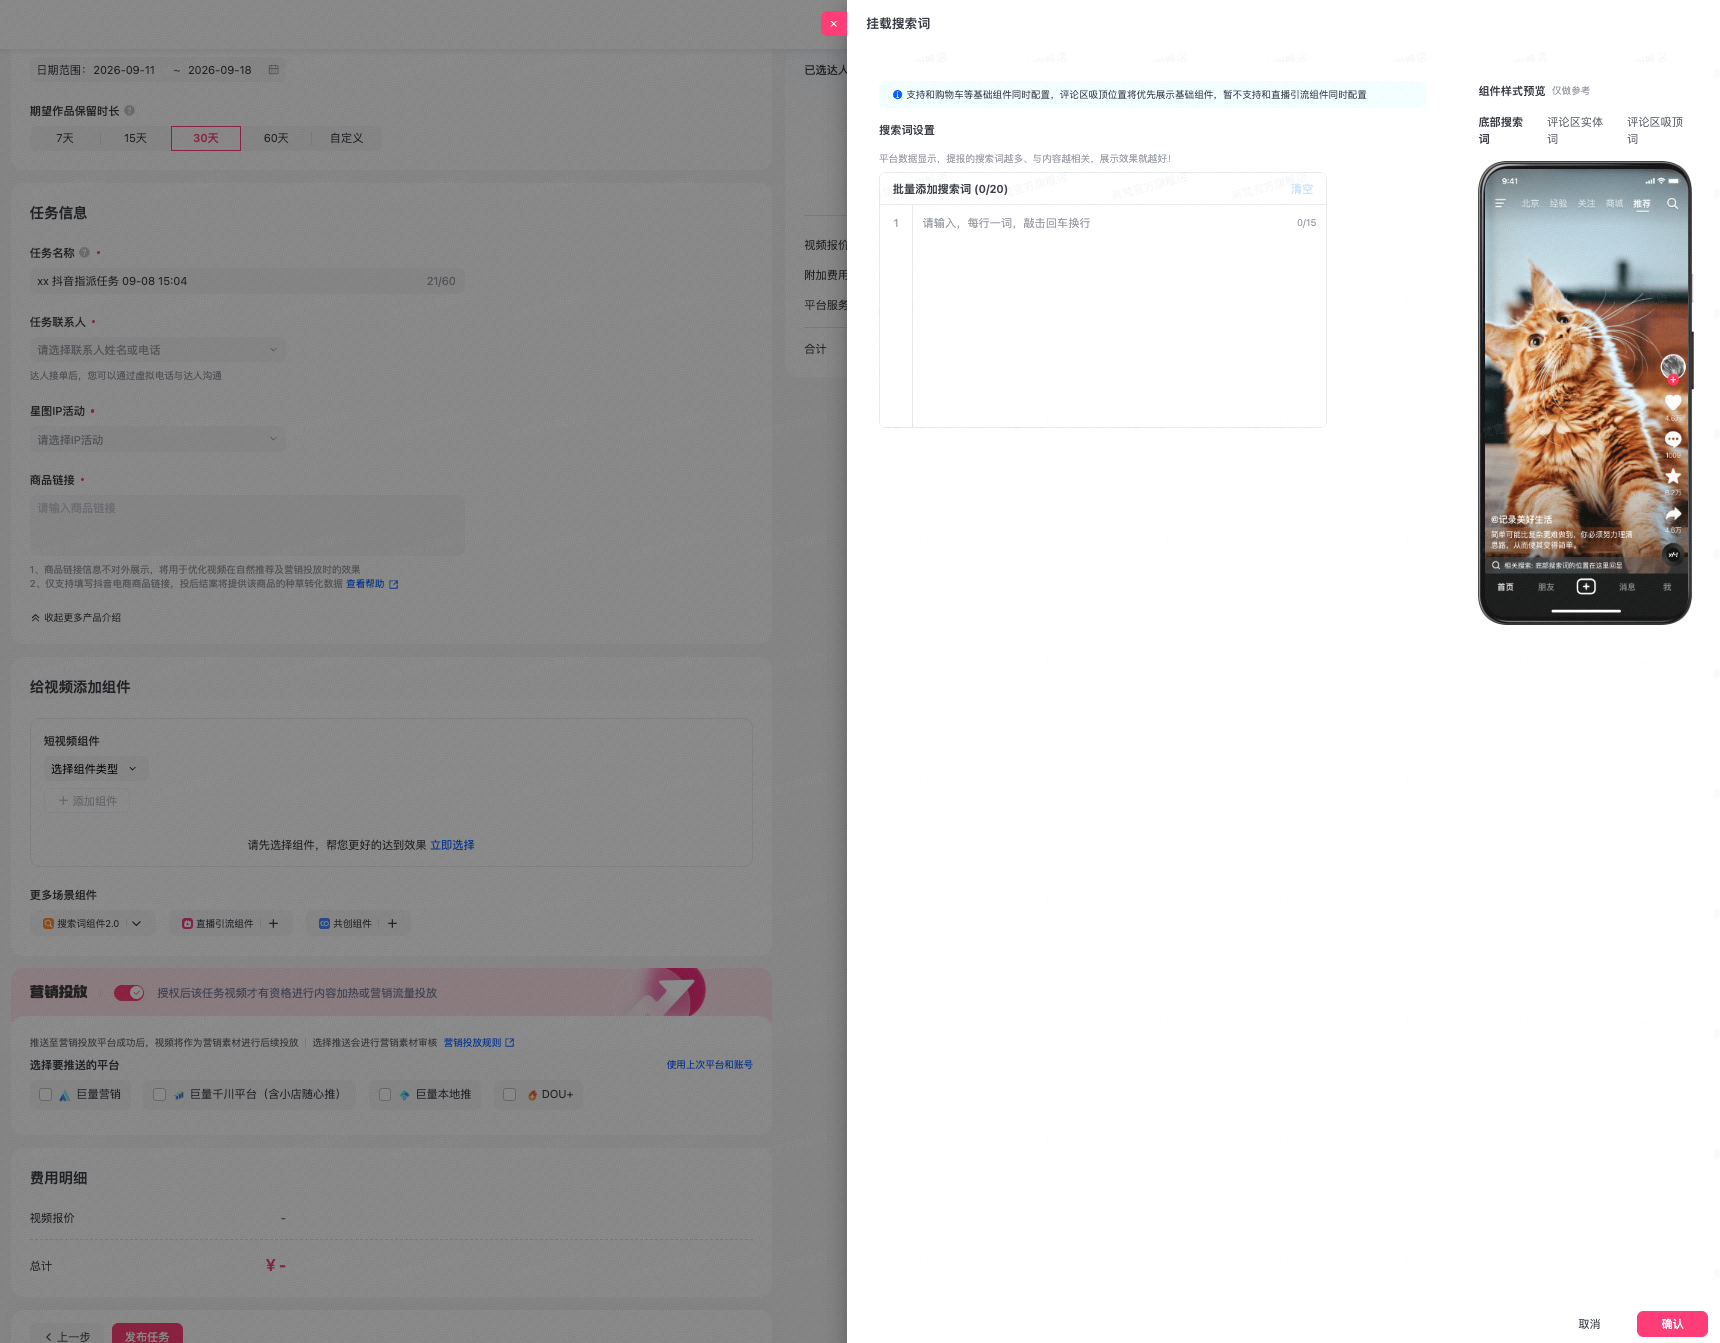1720x1343 pixels.
Task: Click the star favorite icon in the phone preview
Action: click(x=1673, y=476)
